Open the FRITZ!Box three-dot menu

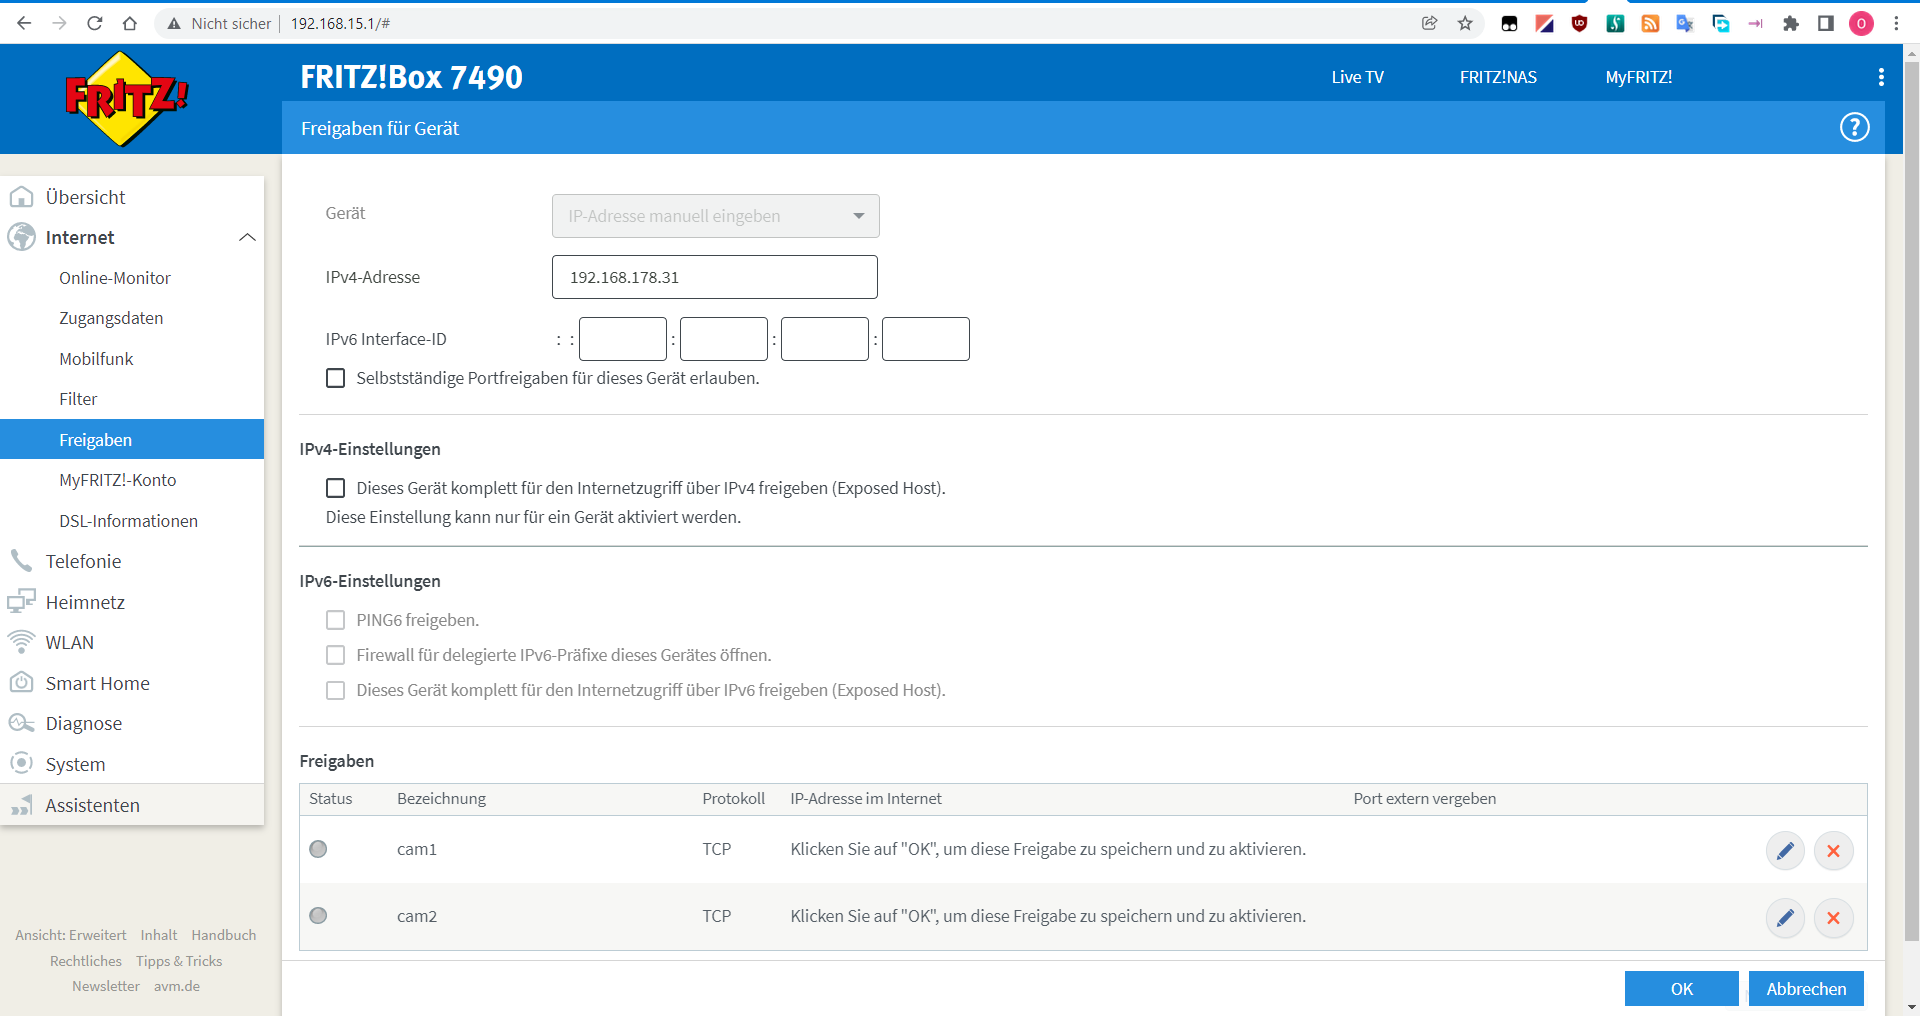1881,77
